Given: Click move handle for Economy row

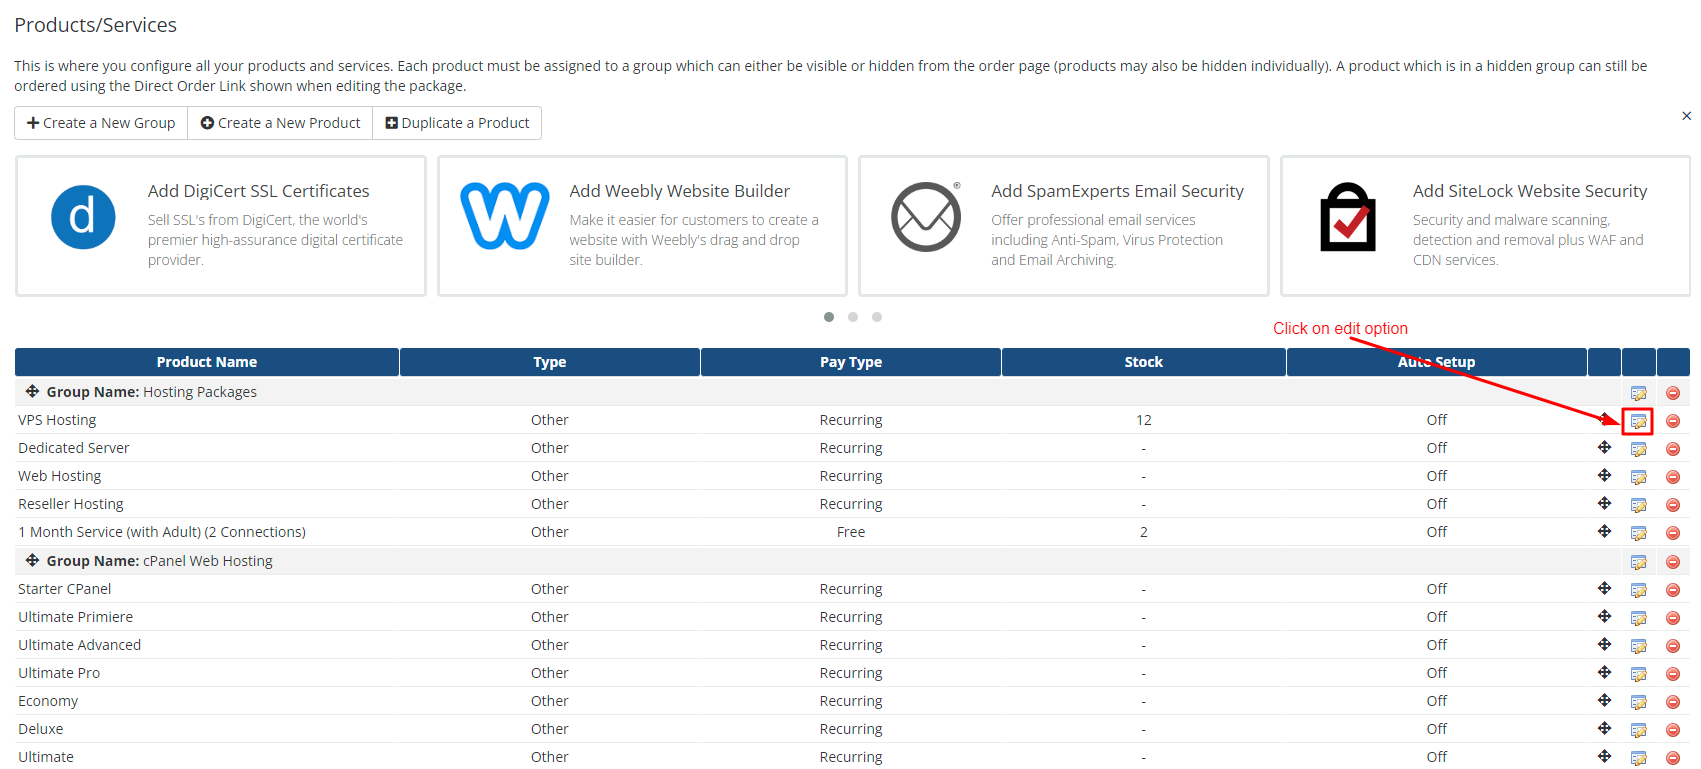Looking at the screenshot, I should coord(1604,701).
